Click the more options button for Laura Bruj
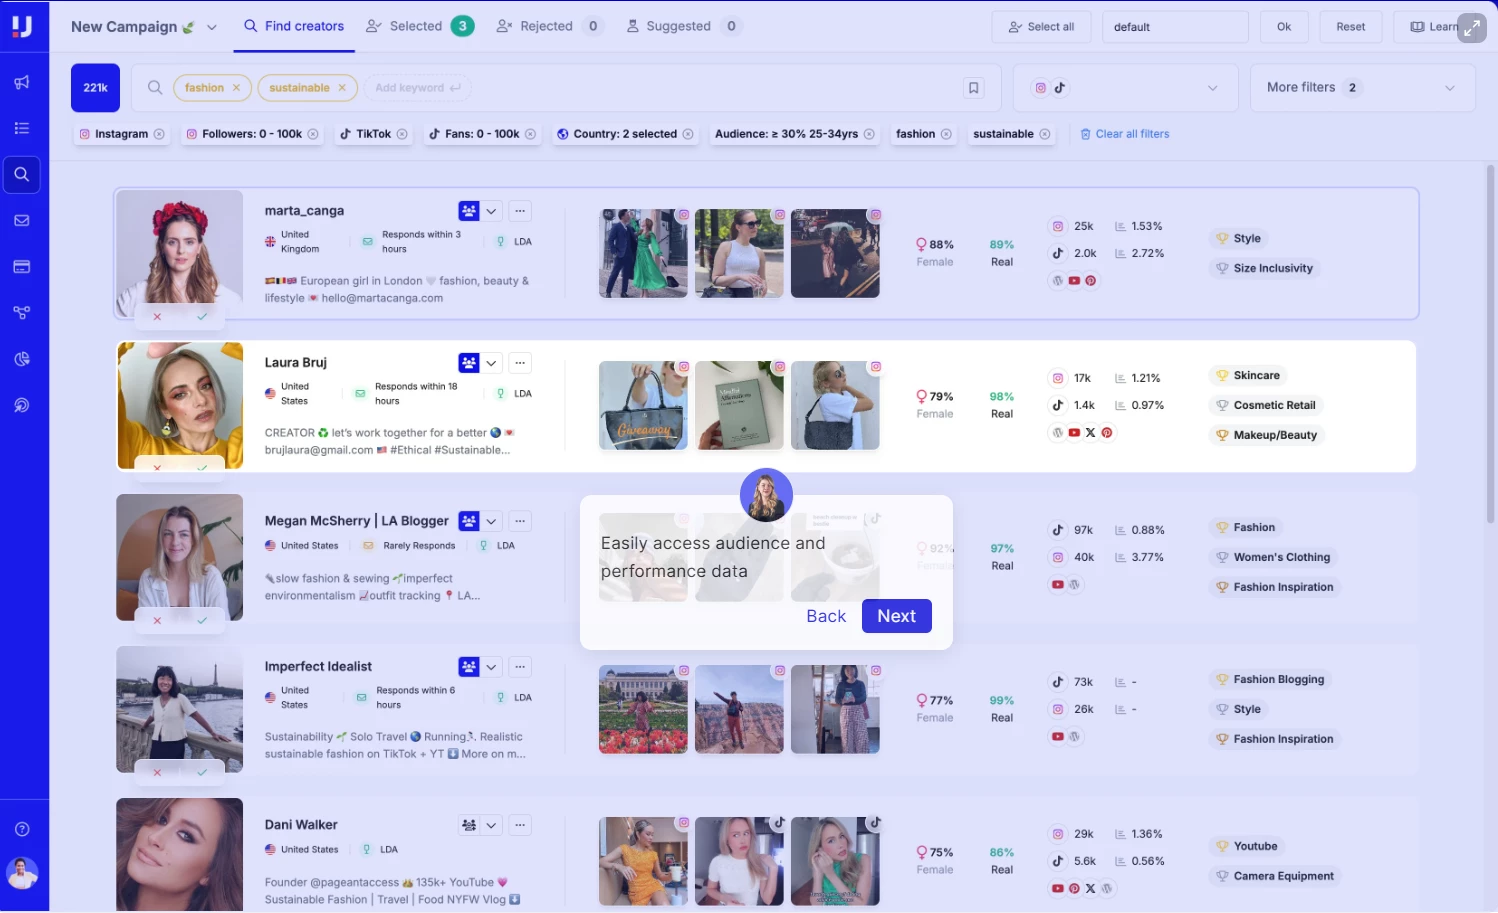This screenshot has width=1498, height=913. coord(520,363)
